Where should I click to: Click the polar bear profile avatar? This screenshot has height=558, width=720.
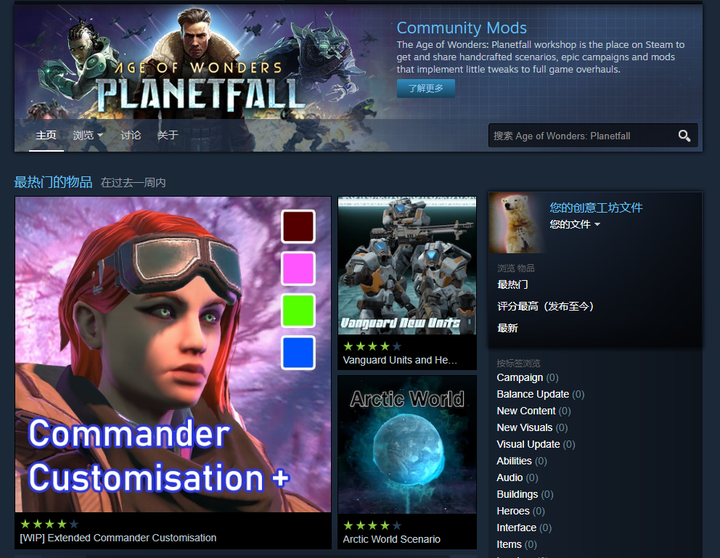[517, 223]
